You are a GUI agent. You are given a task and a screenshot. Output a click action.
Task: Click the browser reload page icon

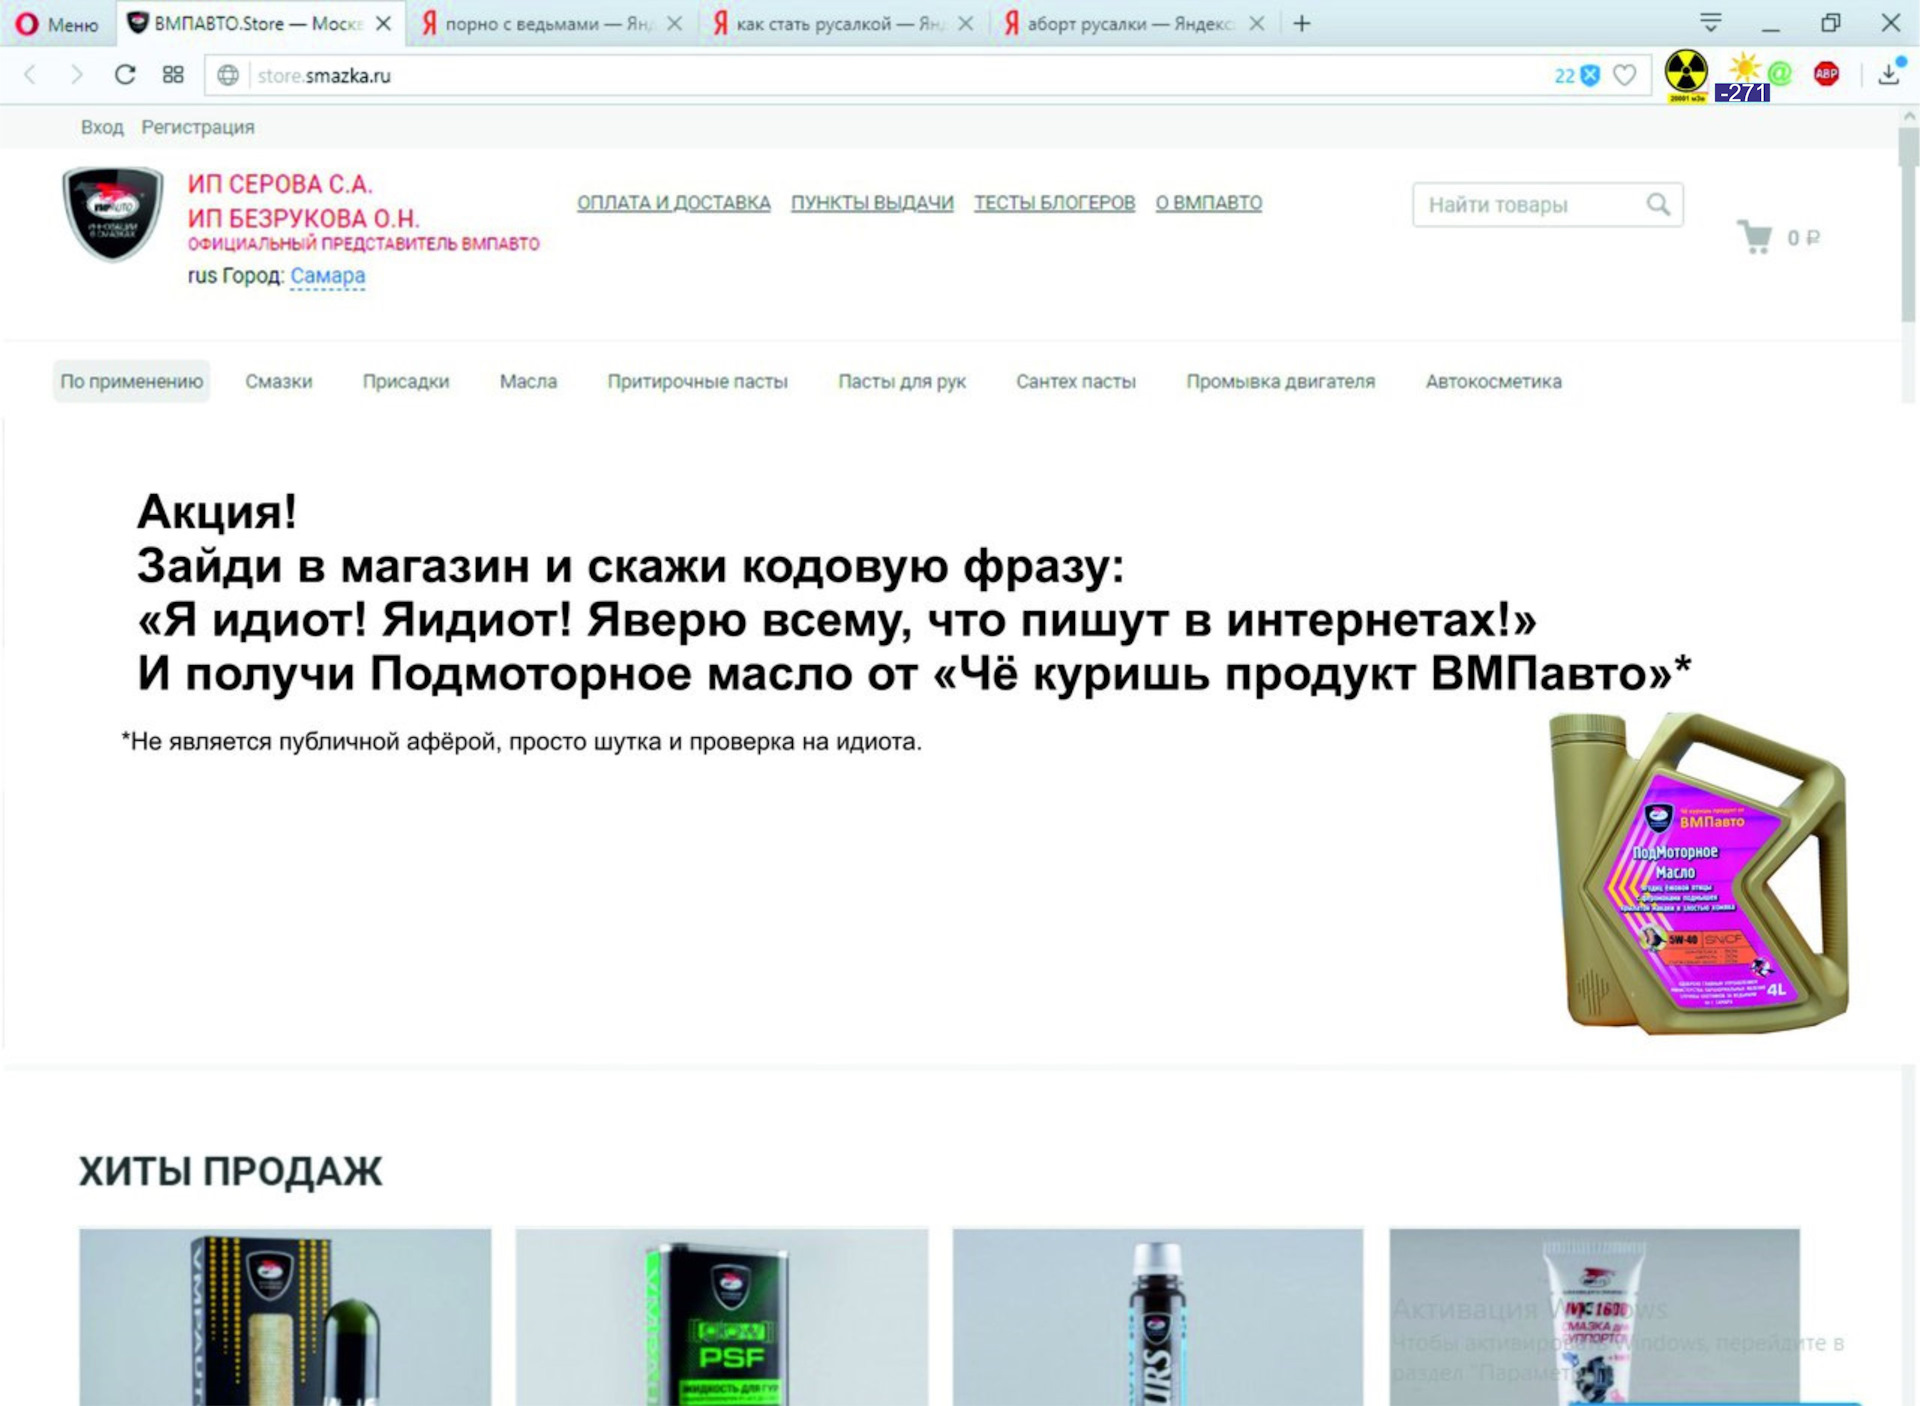click(125, 75)
